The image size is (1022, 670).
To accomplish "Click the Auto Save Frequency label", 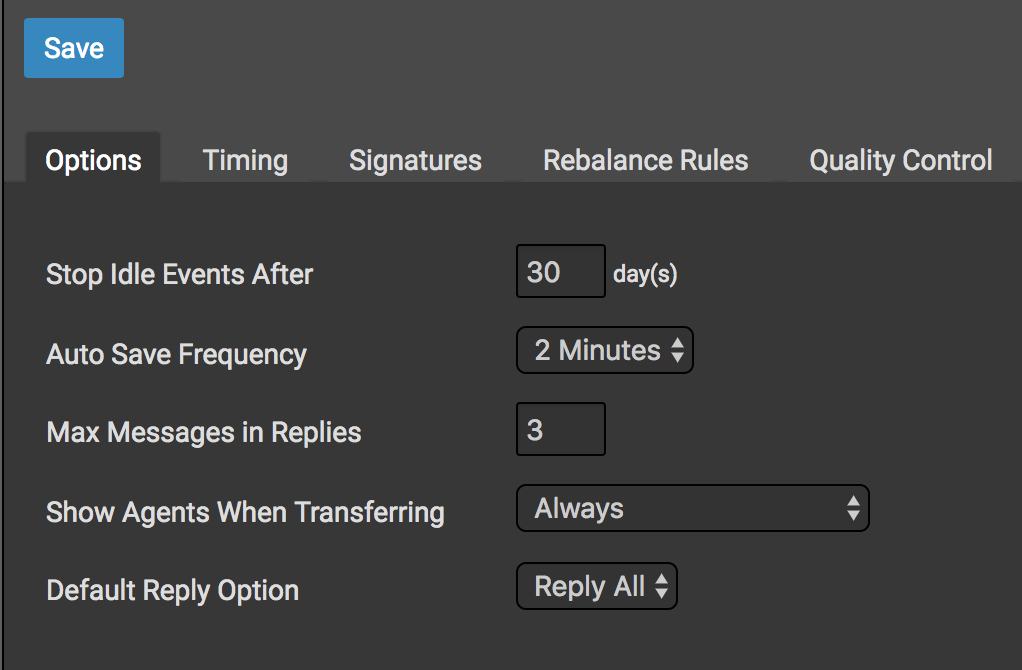I will (176, 354).
